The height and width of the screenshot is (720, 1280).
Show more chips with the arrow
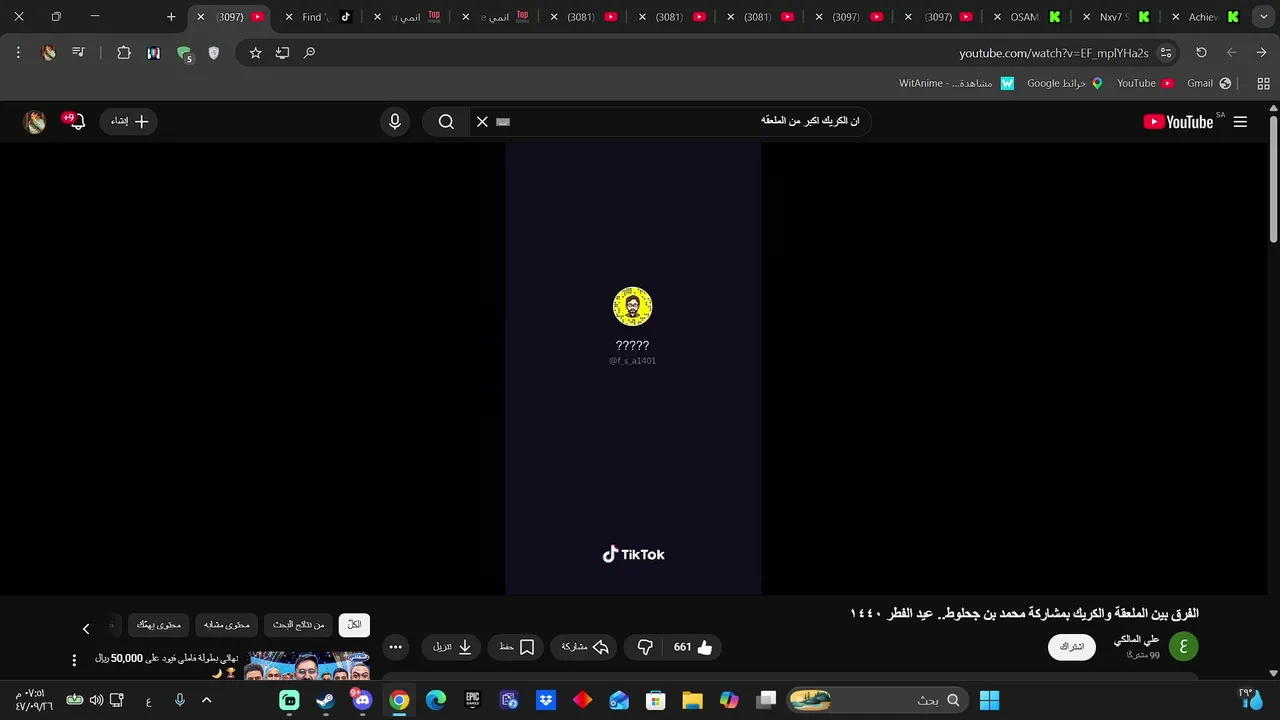pos(86,628)
